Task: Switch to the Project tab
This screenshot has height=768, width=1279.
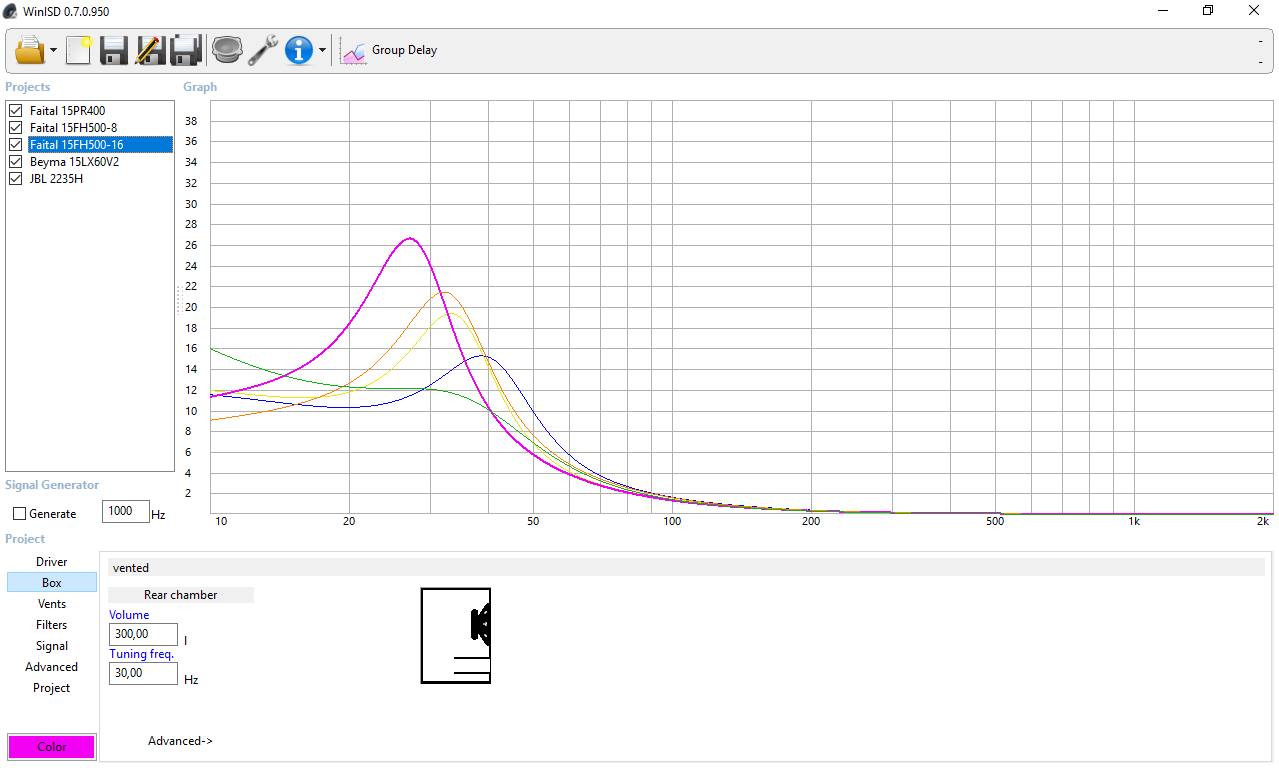Action: point(52,688)
